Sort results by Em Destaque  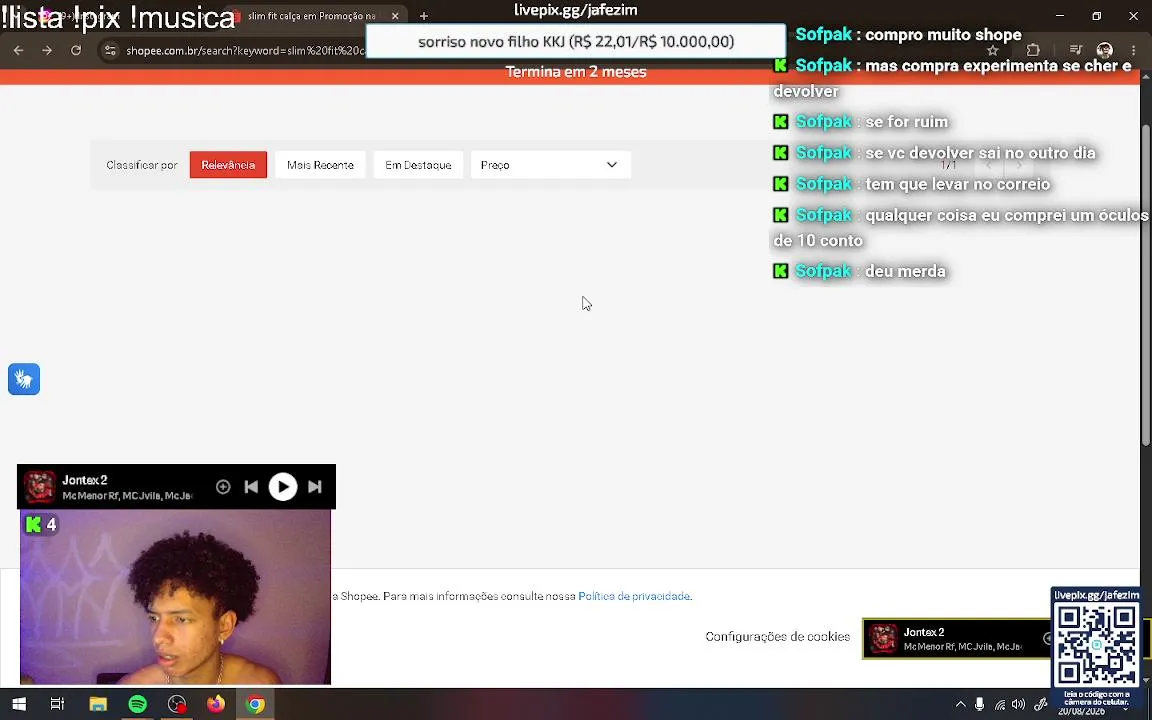point(418,165)
